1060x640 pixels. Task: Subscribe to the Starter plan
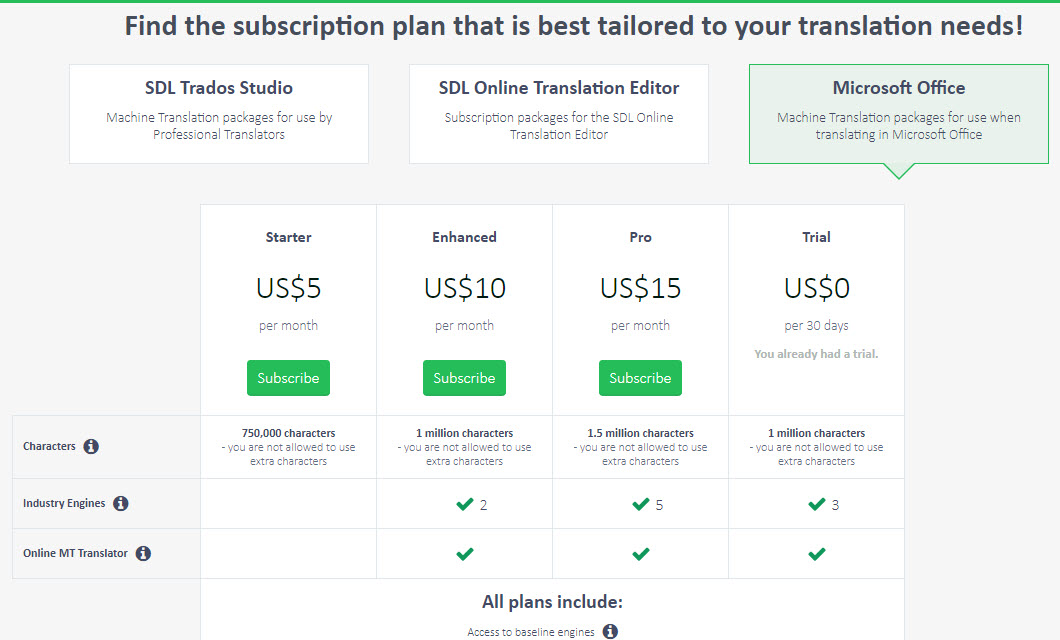[x=288, y=378]
